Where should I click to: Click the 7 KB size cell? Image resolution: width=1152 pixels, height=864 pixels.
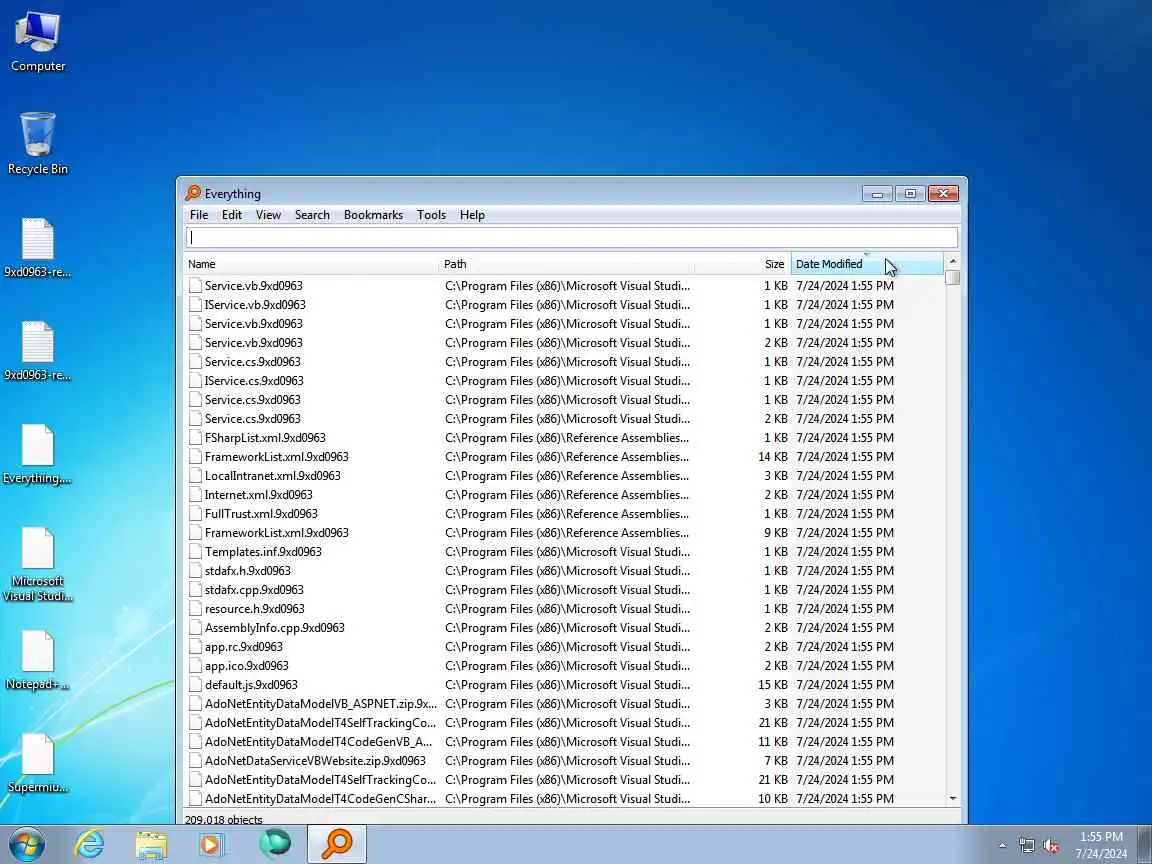(776, 760)
